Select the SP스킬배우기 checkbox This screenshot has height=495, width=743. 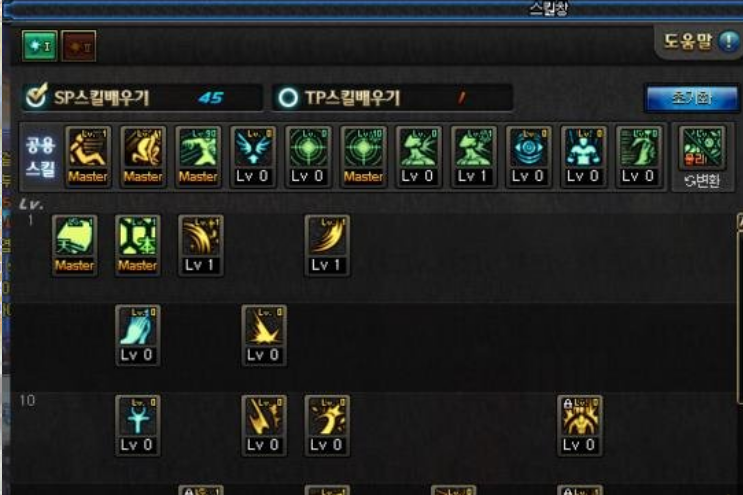click(36, 96)
